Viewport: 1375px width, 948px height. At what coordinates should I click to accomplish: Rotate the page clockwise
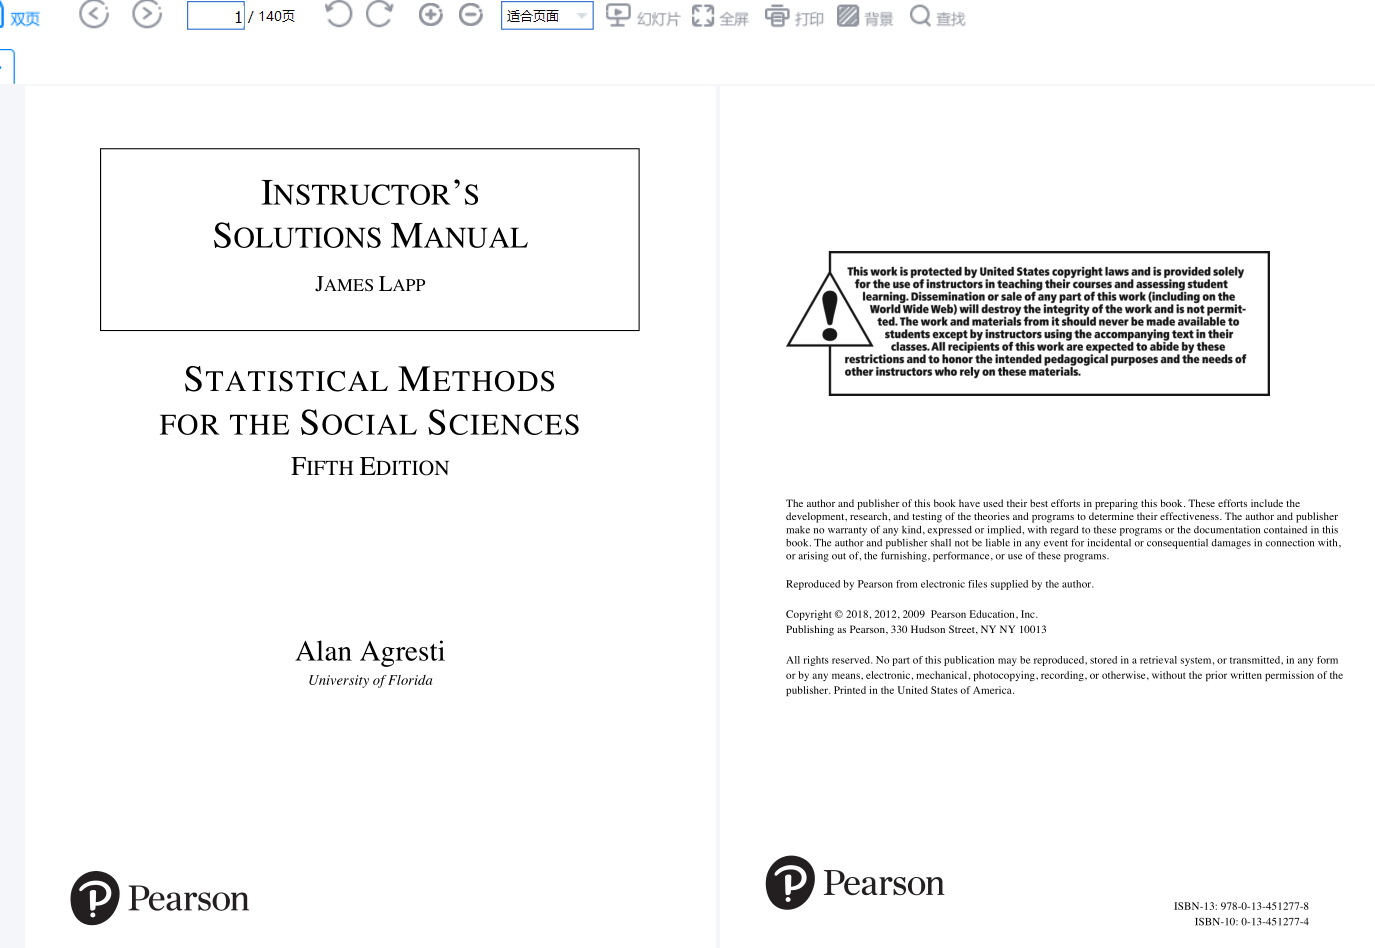(379, 14)
